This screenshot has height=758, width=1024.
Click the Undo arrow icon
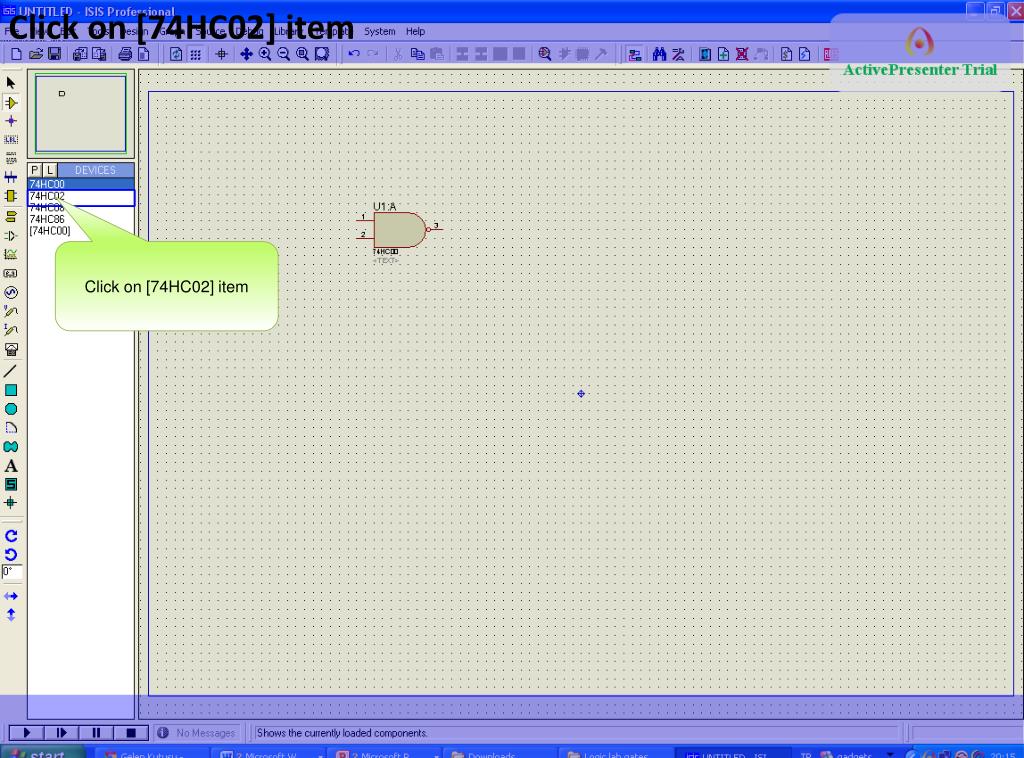coord(354,54)
